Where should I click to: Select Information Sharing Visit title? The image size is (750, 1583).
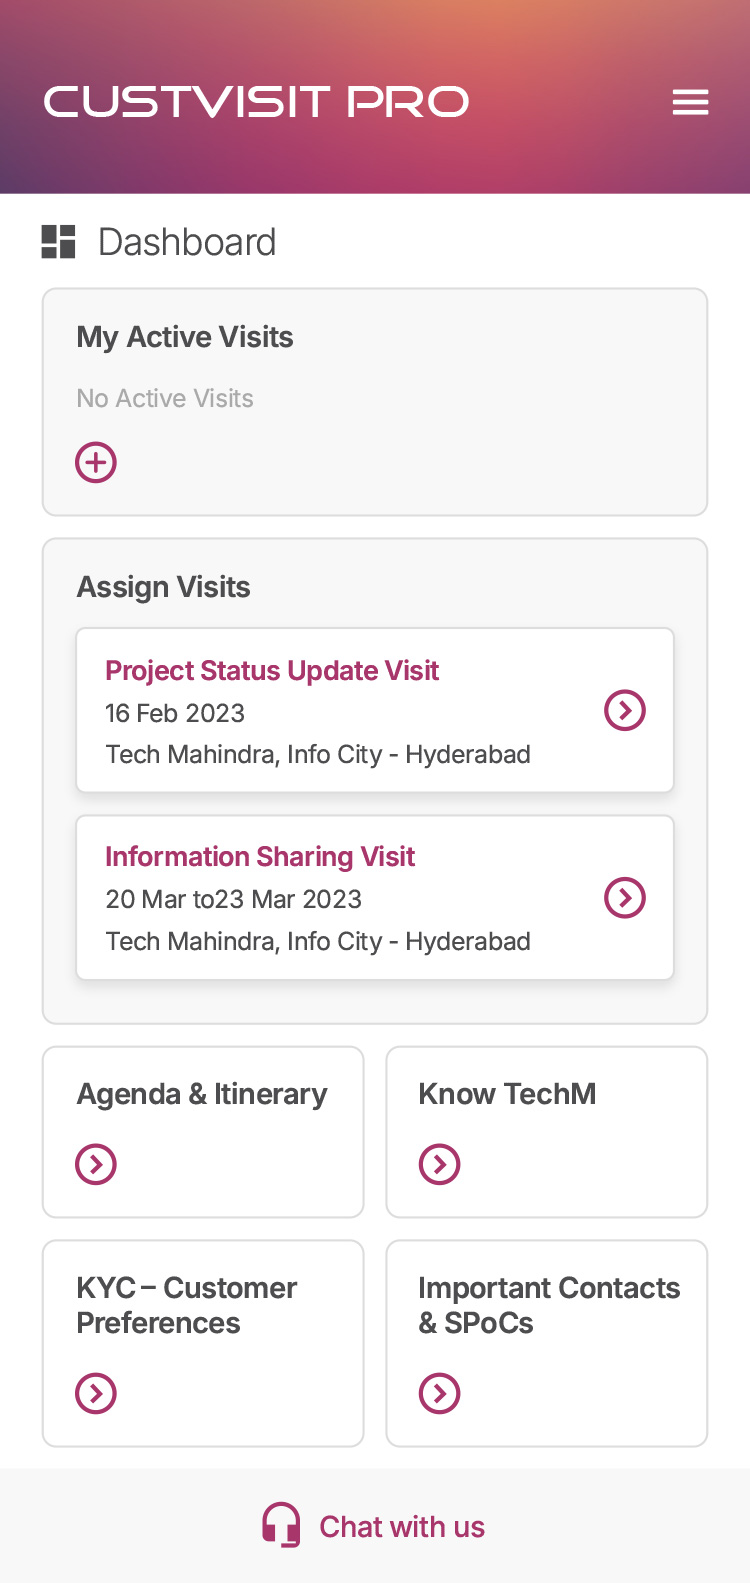click(260, 857)
